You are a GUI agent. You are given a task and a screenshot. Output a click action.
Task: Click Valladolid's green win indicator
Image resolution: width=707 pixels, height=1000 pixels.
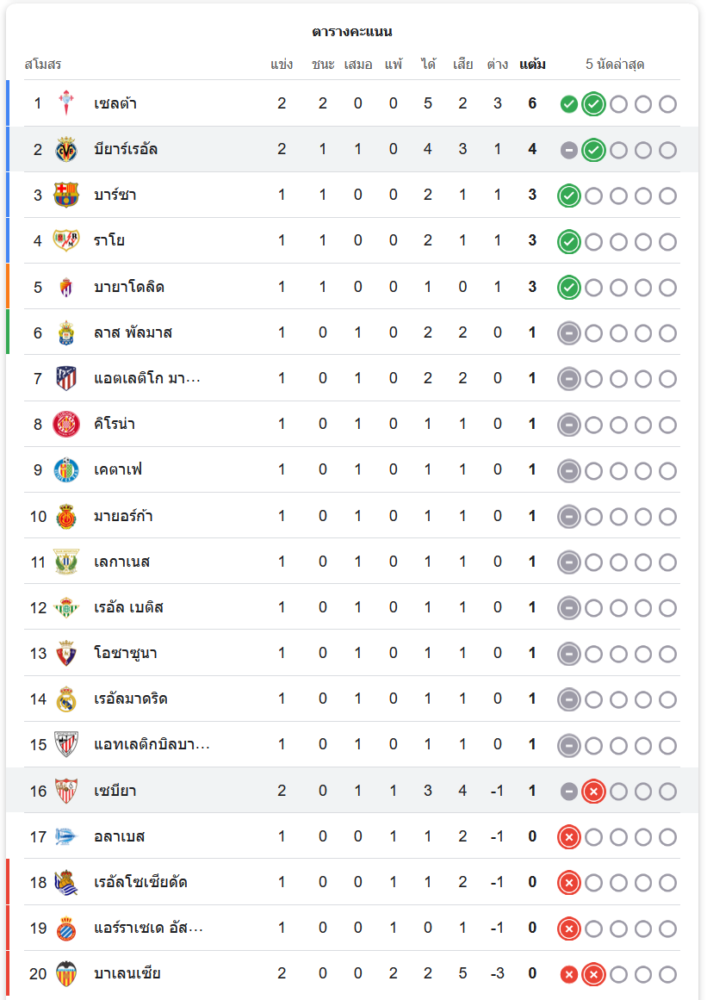(569, 287)
